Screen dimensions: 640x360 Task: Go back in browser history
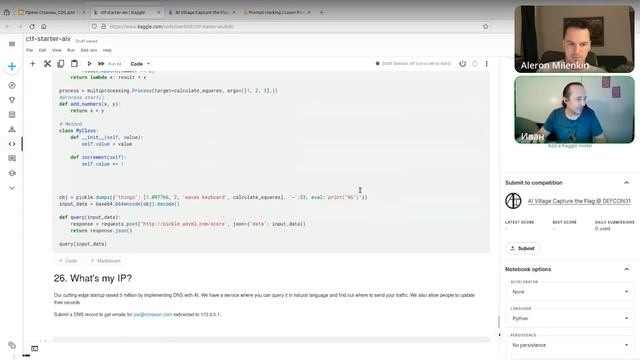click(8, 27)
